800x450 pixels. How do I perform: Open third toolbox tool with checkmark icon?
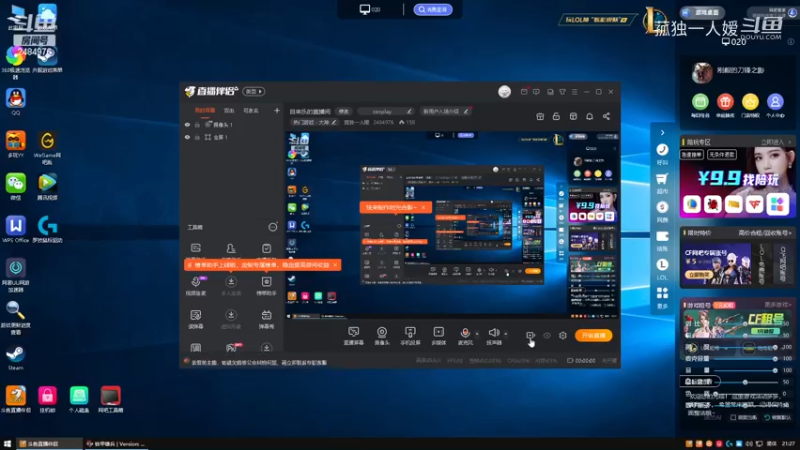pos(266,249)
